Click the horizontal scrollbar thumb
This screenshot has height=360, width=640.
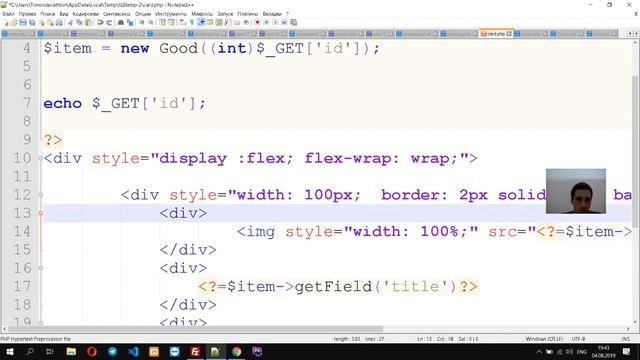(196, 329)
